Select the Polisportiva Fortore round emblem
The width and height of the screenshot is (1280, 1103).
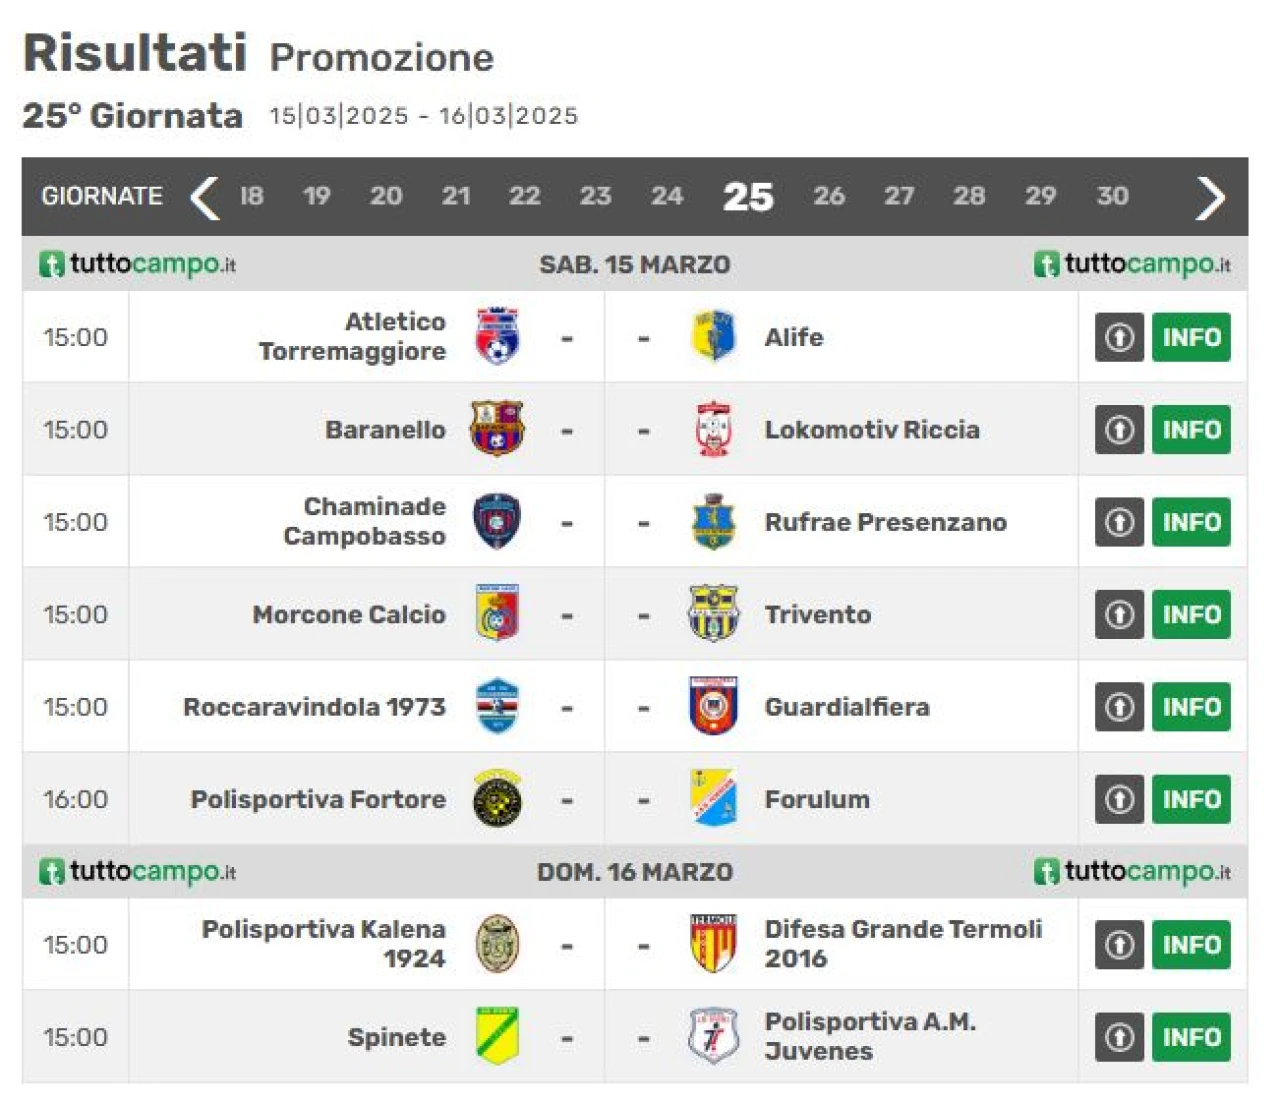pos(497,798)
